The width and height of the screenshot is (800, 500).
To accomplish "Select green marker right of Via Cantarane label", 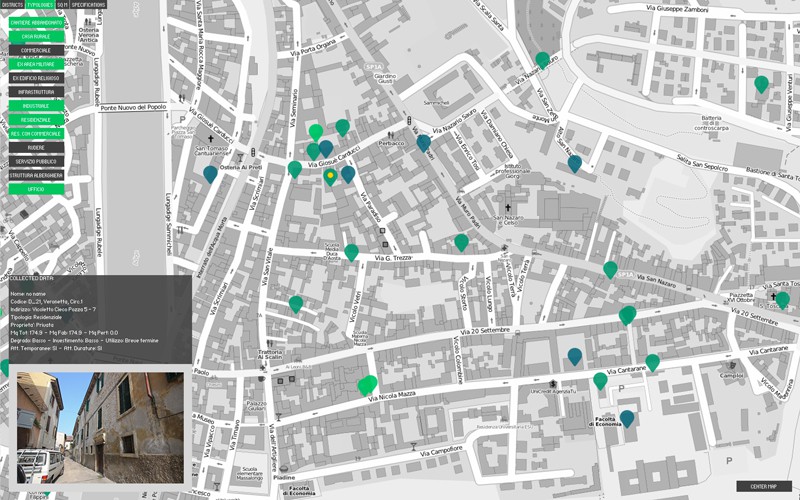I will [653, 363].
